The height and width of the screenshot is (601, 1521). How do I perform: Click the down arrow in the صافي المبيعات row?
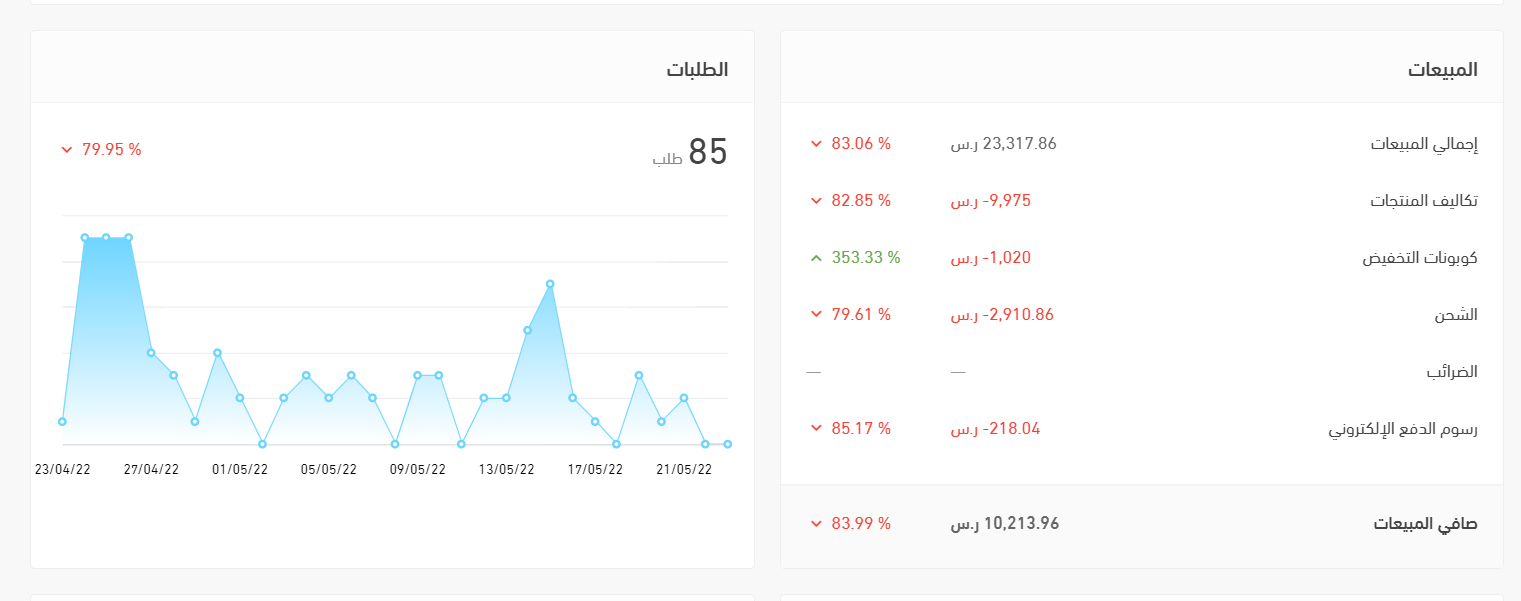pyautogui.click(x=816, y=524)
